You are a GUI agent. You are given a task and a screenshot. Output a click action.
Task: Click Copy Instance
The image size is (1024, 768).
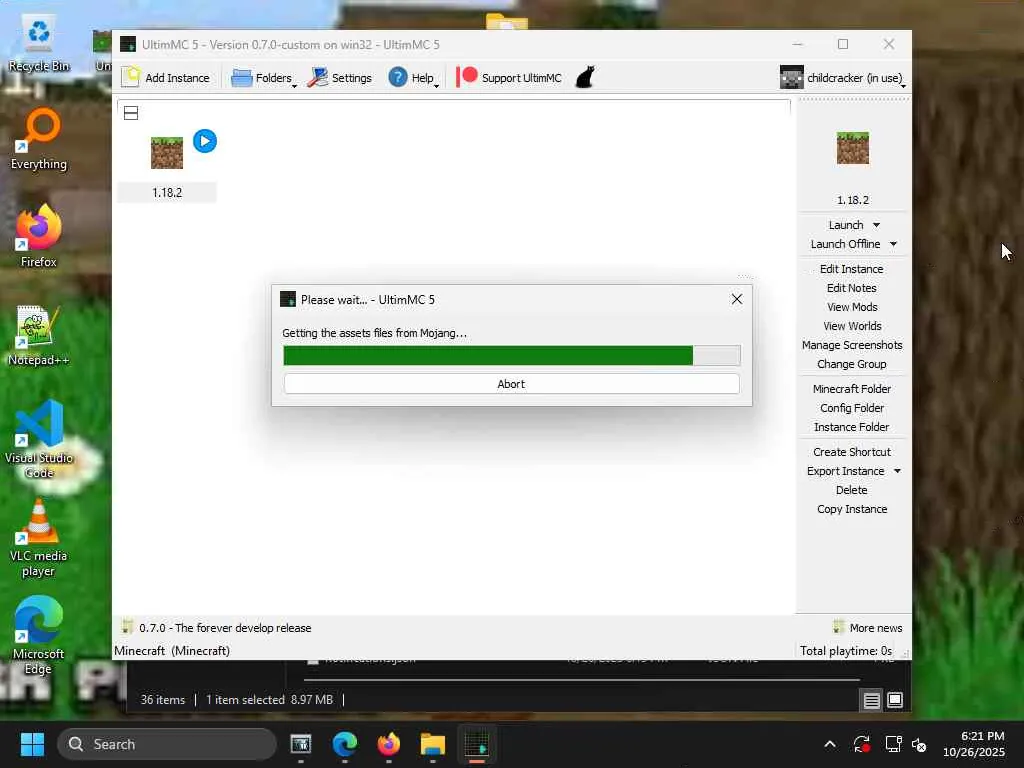point(852,509)
